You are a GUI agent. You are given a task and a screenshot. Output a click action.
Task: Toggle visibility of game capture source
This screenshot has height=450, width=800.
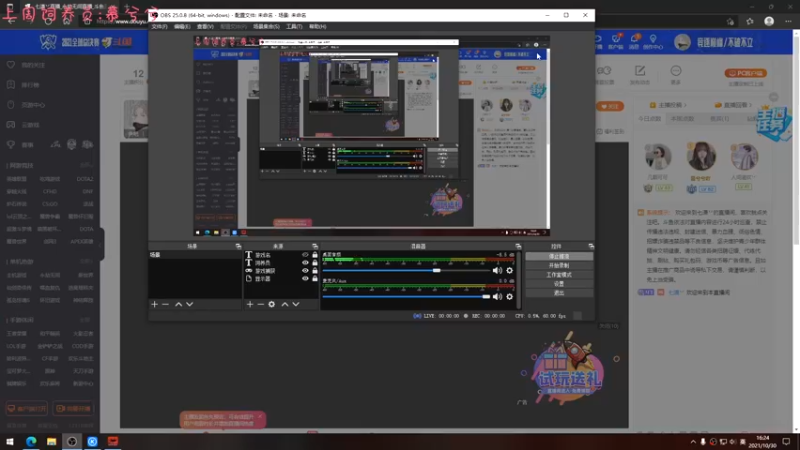coord(305,271)
